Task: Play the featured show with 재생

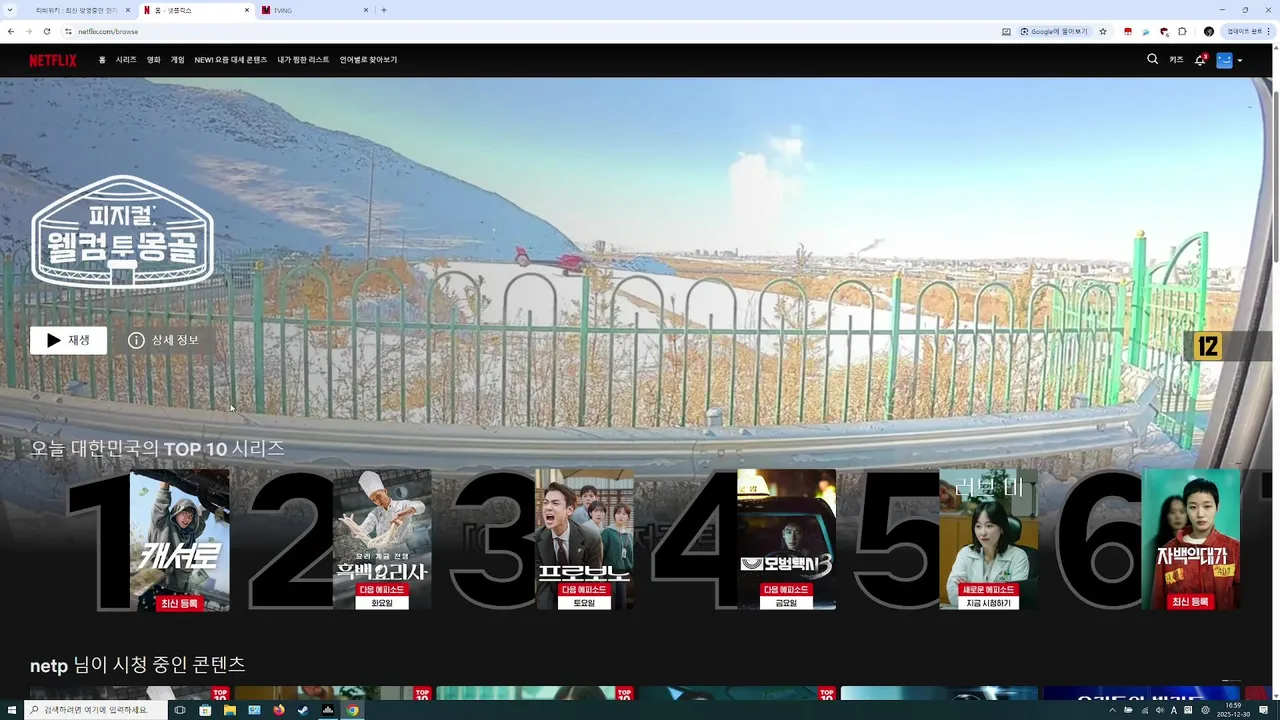Action: tap(68, 340)
